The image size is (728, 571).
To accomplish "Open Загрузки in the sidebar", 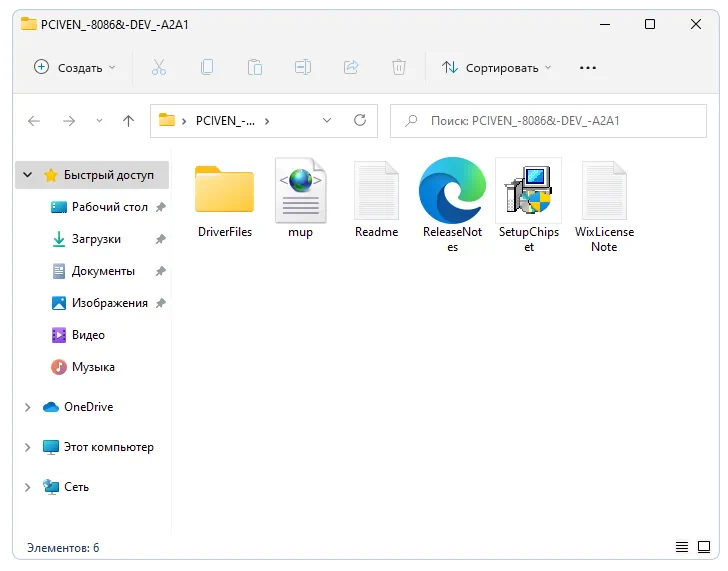I will 96,239.
